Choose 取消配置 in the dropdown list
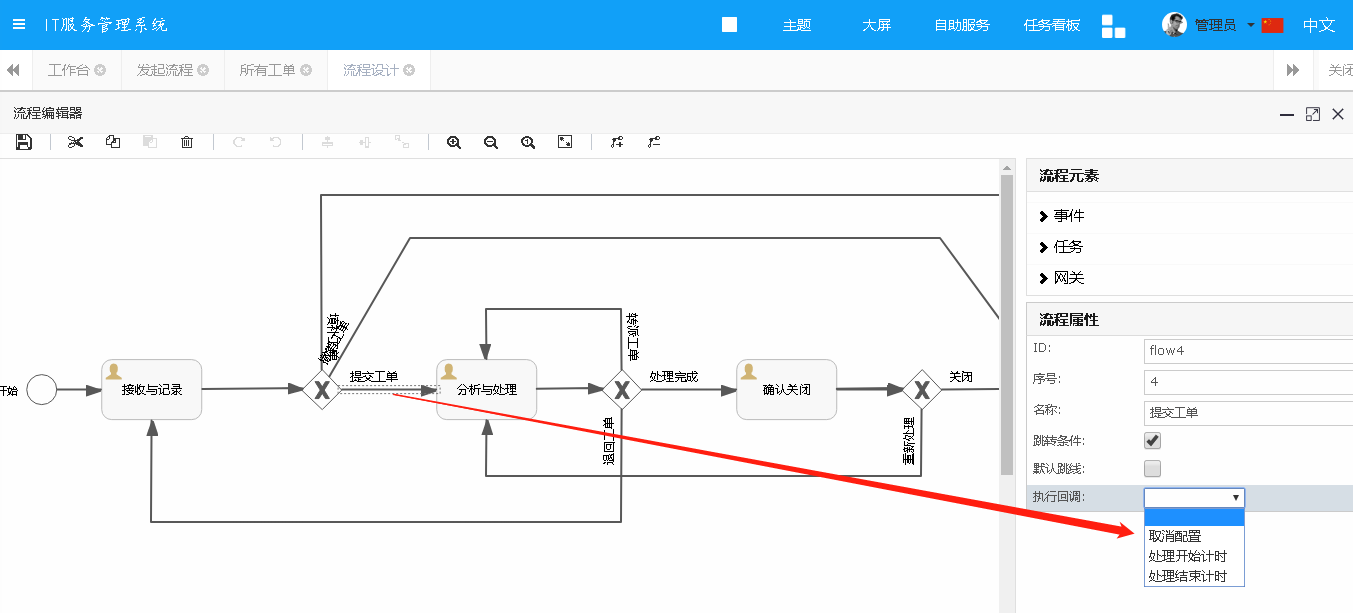The height and width of the screenshot is (613, 1353). 1175,536
